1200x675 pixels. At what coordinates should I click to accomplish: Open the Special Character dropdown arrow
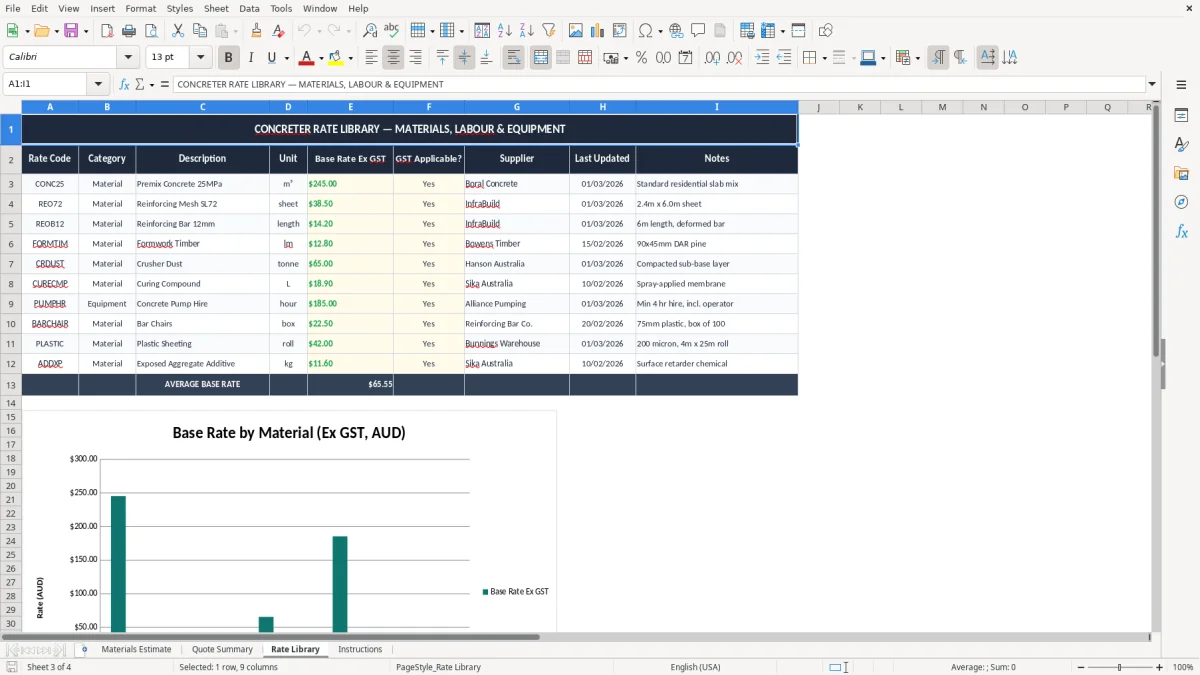point(660,31)
